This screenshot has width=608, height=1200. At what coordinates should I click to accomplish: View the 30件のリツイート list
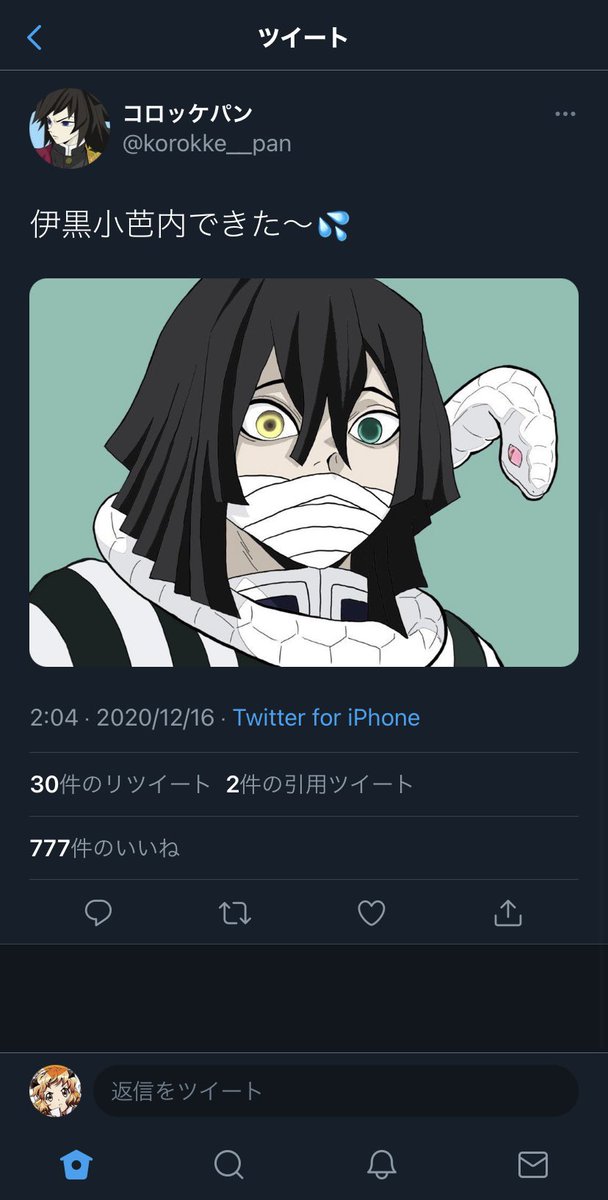[120, 784]
